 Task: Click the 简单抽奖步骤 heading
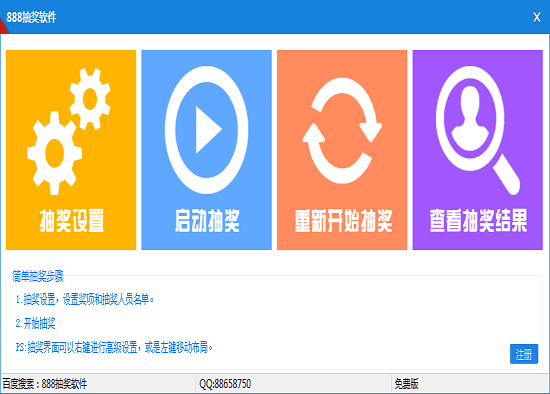pyautogui.click(x=38, y=276)
